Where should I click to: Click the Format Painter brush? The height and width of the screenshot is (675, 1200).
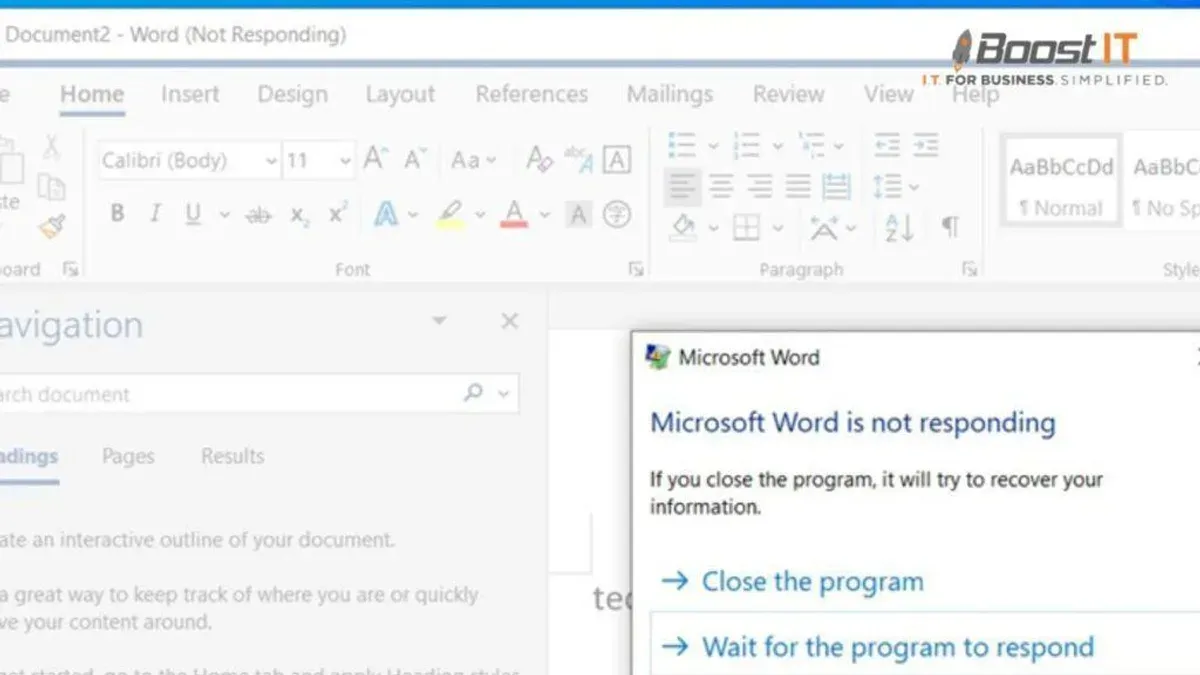(x=52, y=226)
